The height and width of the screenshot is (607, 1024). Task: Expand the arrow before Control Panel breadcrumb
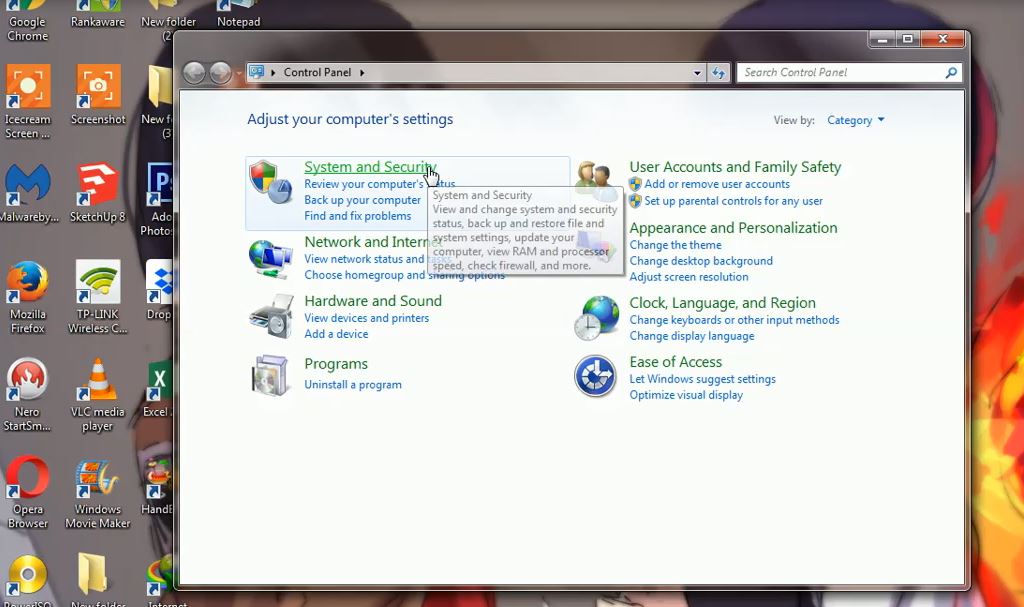pyautogui.click(x=273, y=73)
